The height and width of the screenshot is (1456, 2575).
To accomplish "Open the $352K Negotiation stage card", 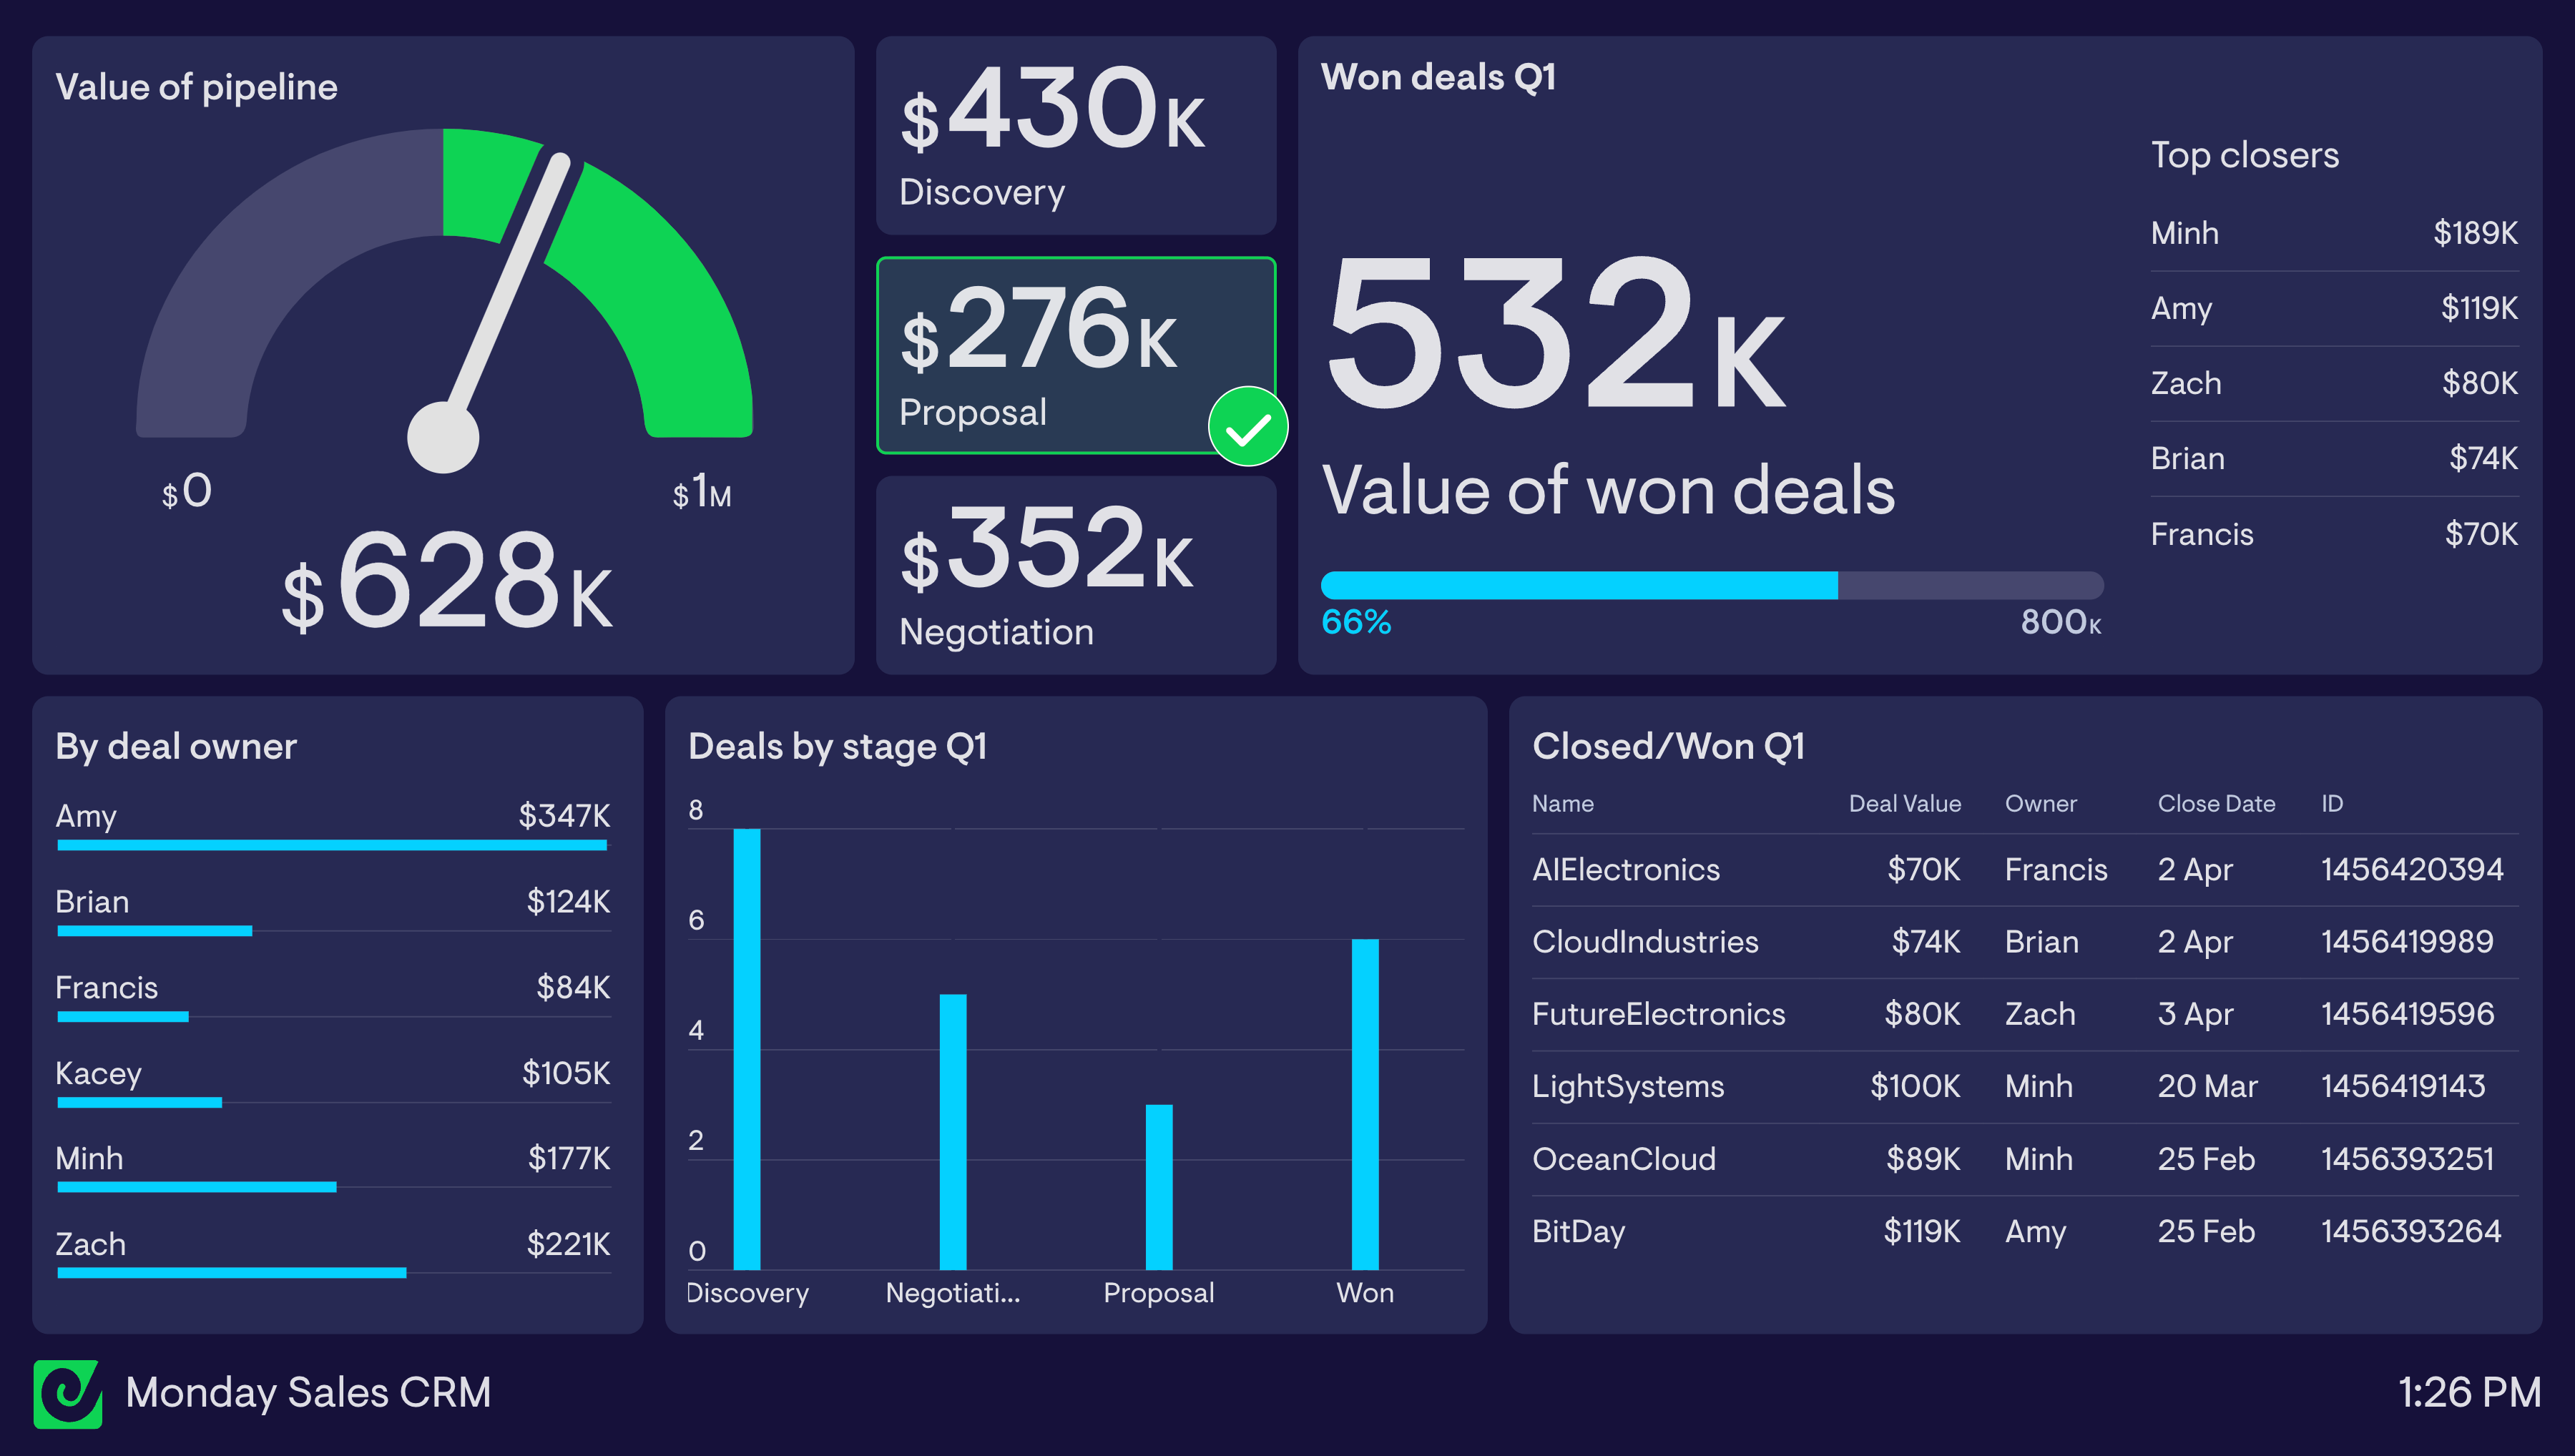I will 1075,575.
